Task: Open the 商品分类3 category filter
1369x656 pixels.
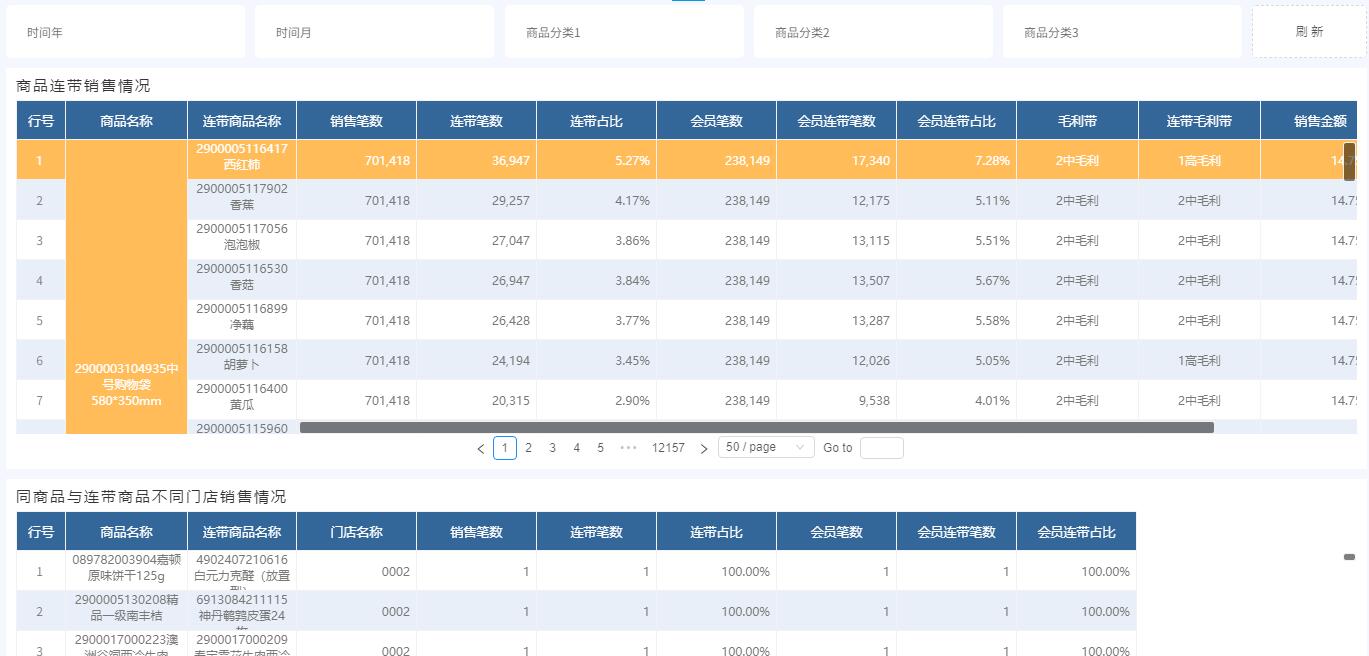Action: click(x=1121, y=31)
